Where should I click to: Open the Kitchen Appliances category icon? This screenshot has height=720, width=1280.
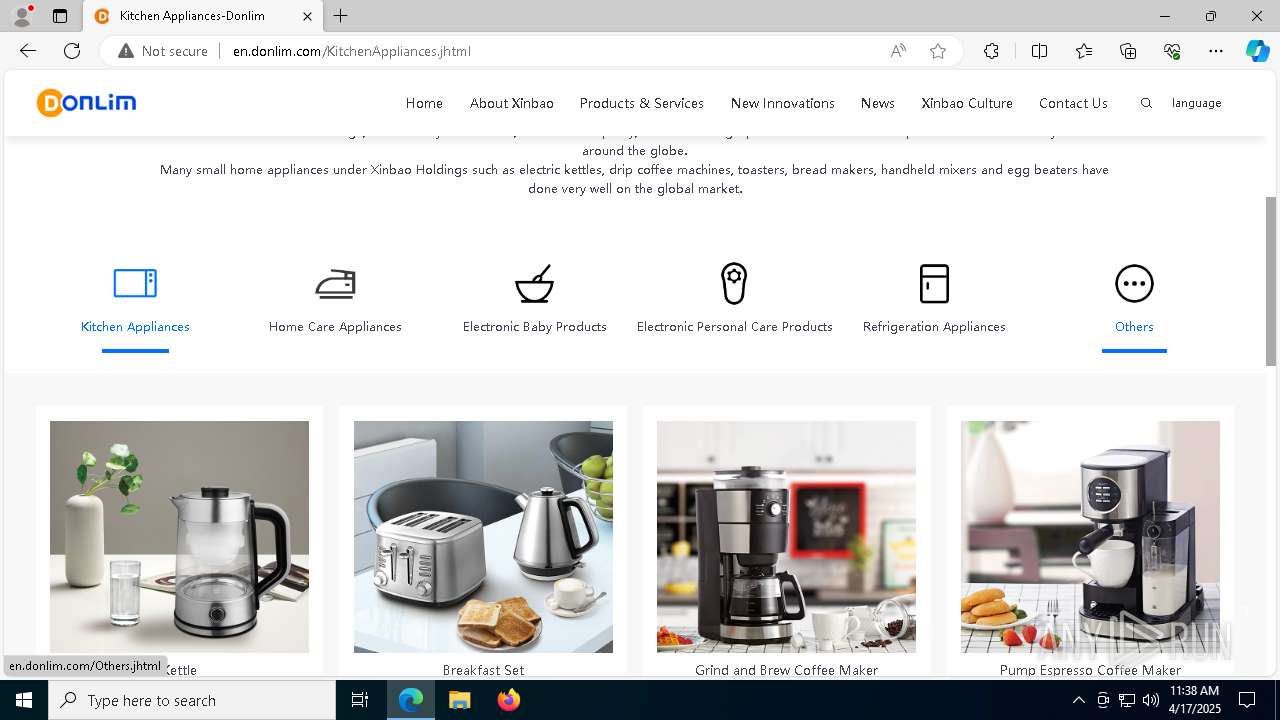135,283
